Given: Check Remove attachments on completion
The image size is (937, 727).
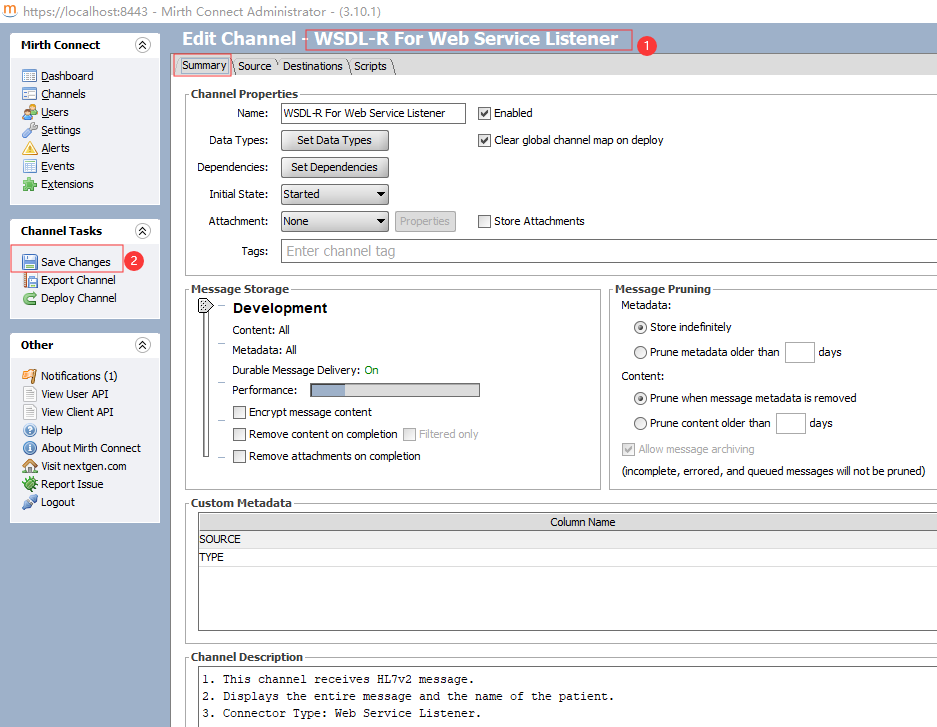Looking at the screenshot, I should point(239,456).
